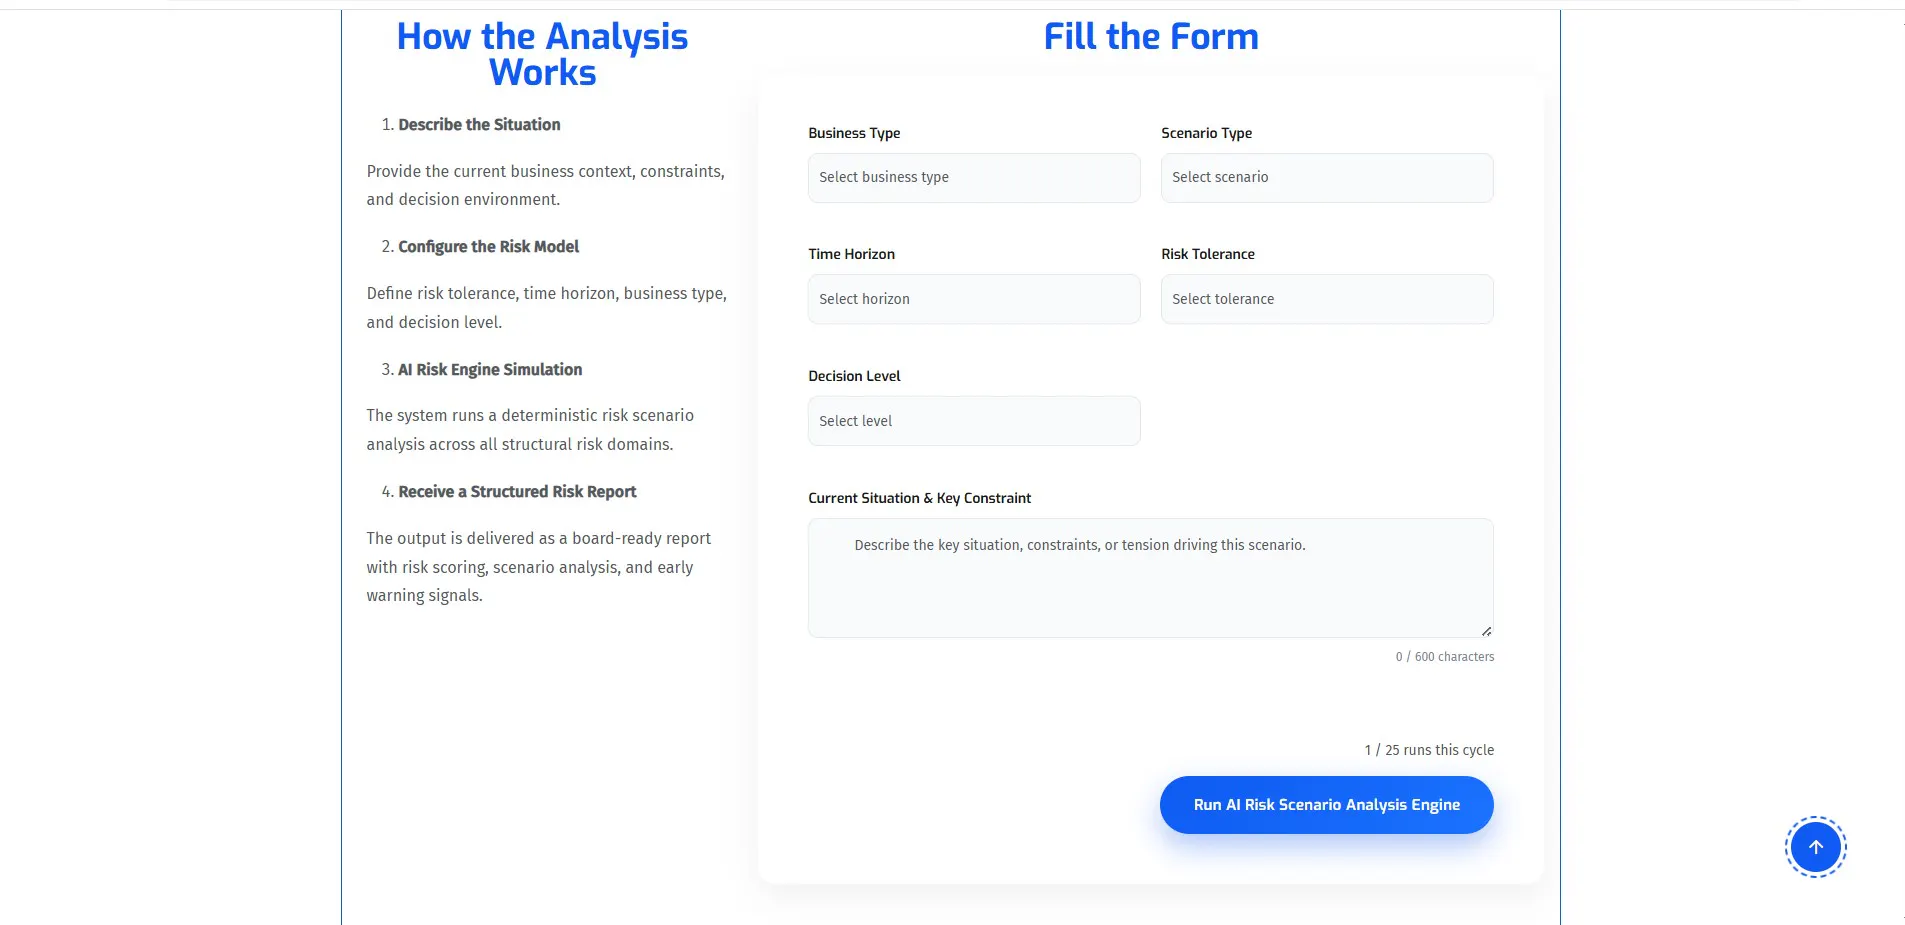Screen dimensions: 1905x925
Task: Click the 25 runs this cycle text
Action: coord(1429,750)
